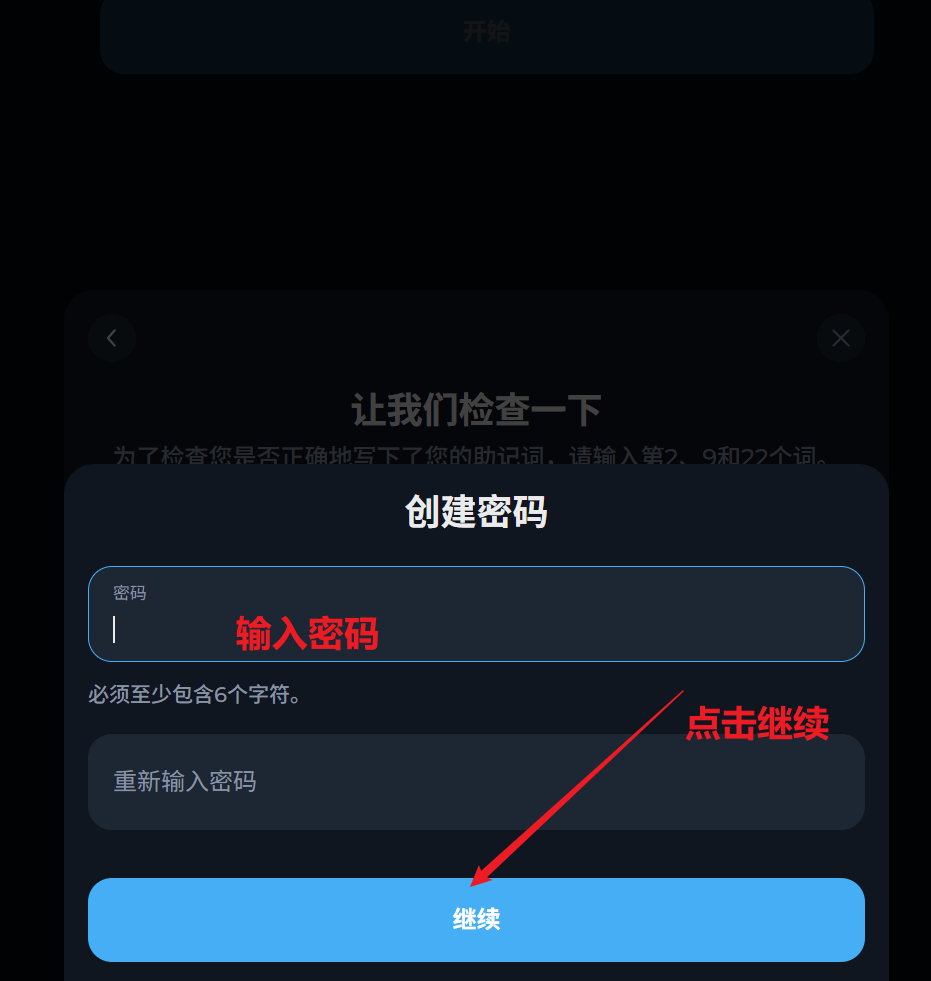
Task: Click the blue 继续 button
Action: [x=476, y=920]
